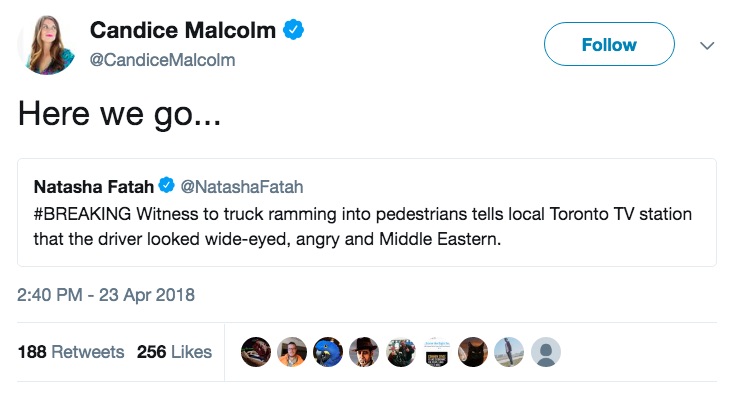
Task: View the 188 Retweets list
Action: coord(71,352)
